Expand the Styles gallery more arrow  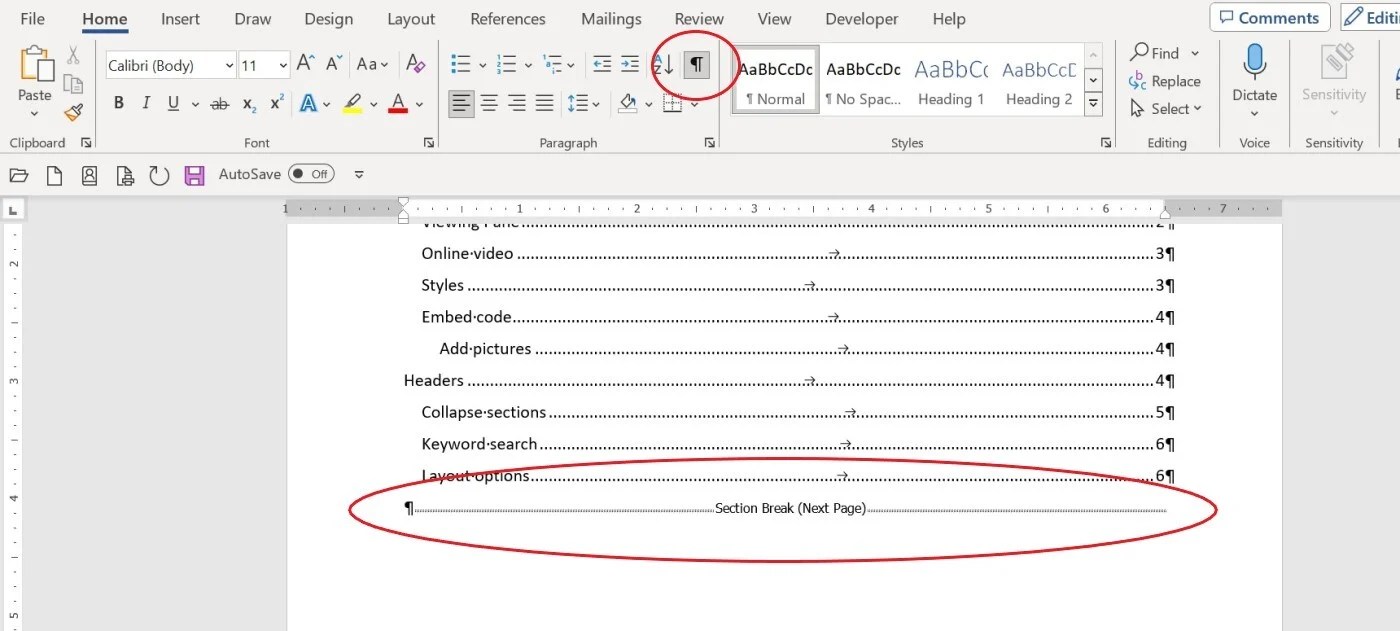point(1094,103)
